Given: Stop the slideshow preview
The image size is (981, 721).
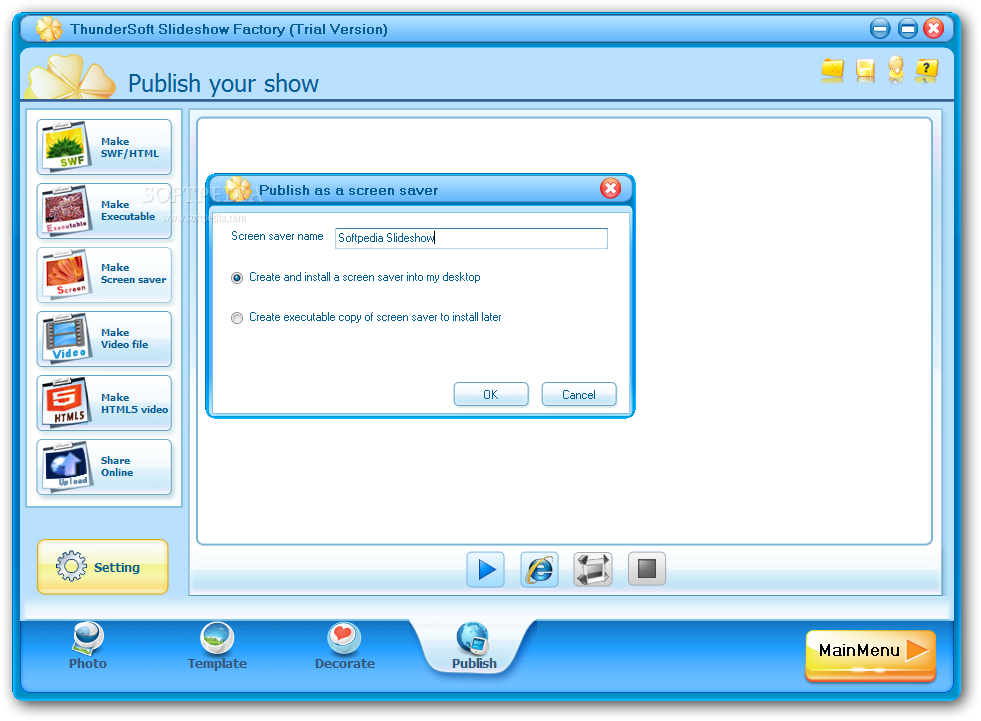Looking at the screenshot, I should [x=646, y=569].
